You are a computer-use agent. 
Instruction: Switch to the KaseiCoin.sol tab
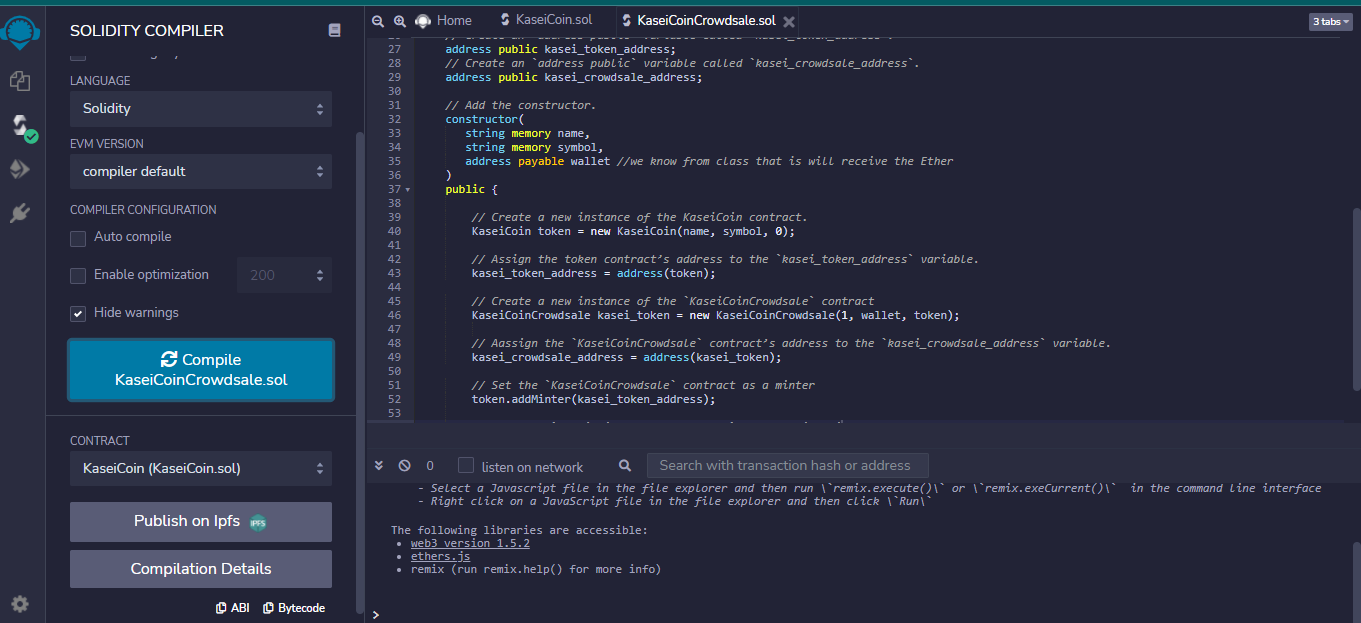[546, 20]
